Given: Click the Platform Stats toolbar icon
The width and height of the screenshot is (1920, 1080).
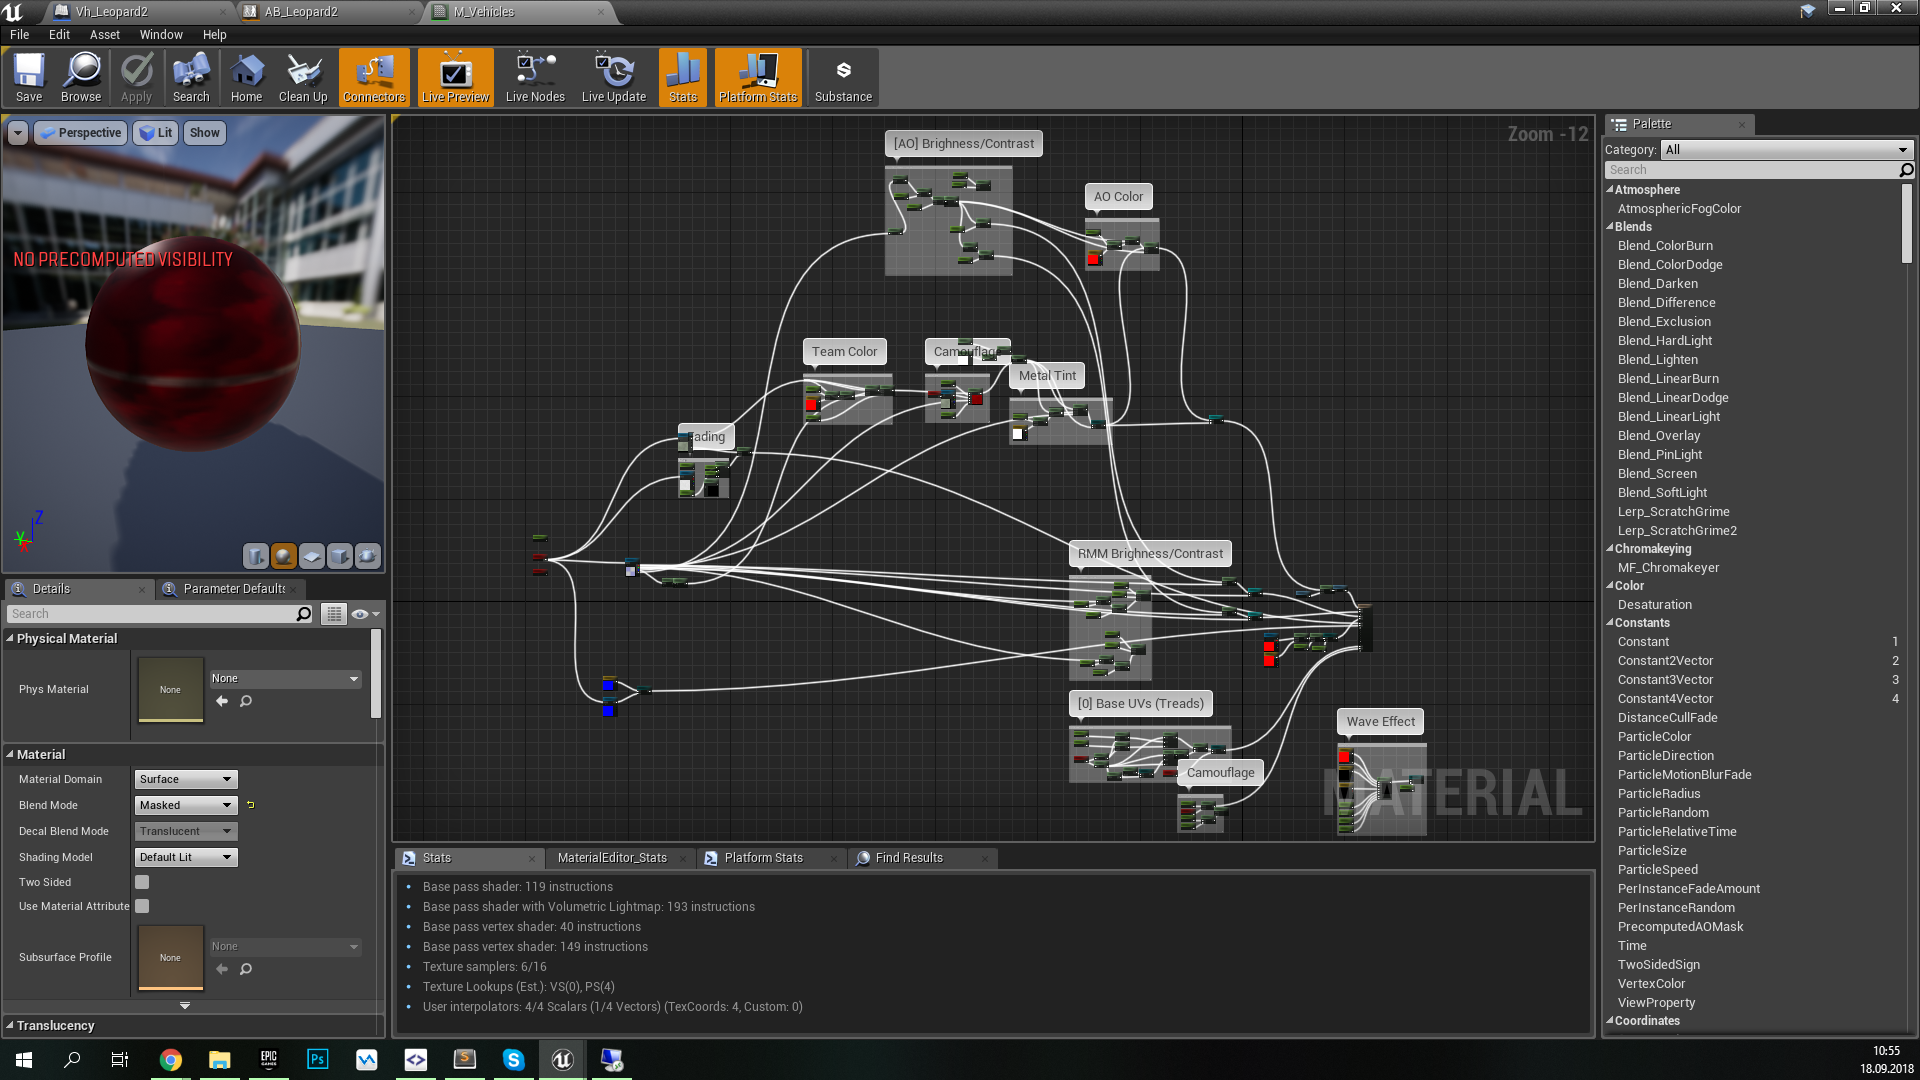Looking at the screenshot, I should pyautogui.click(x=758, y=78).
